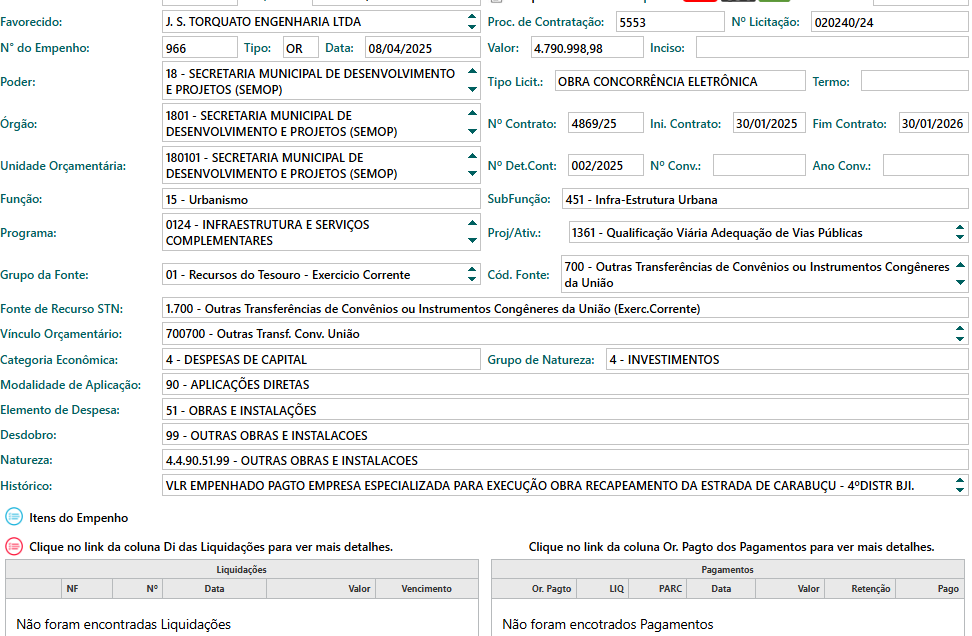Click the Retenção column header in Pagamentos
The image size is (972, 636).
click(x=860, y=588)
